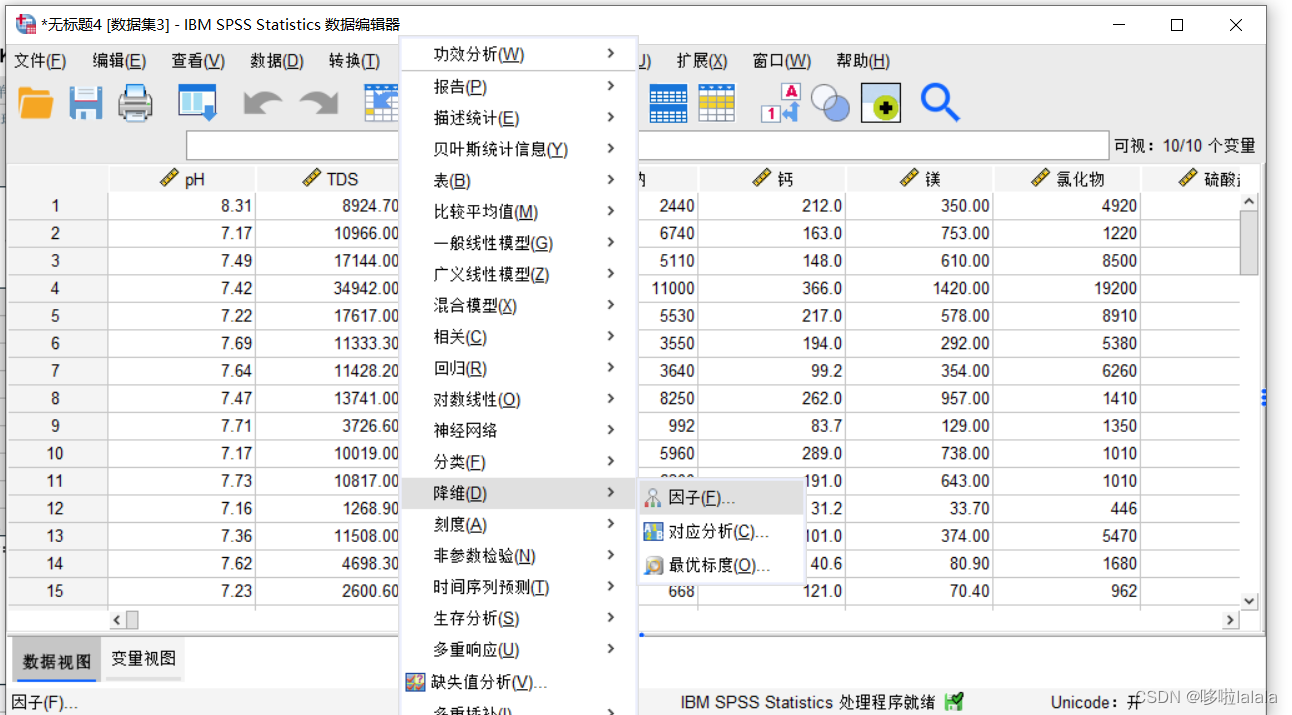Click the ruler icon beside 钙 column
Viewport: 1292px width, 715px height.
[762, 179]
